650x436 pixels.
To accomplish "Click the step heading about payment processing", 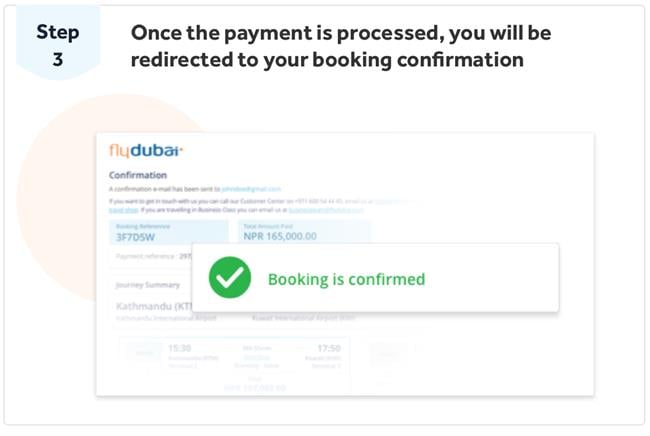I will (x=341, y=46).
